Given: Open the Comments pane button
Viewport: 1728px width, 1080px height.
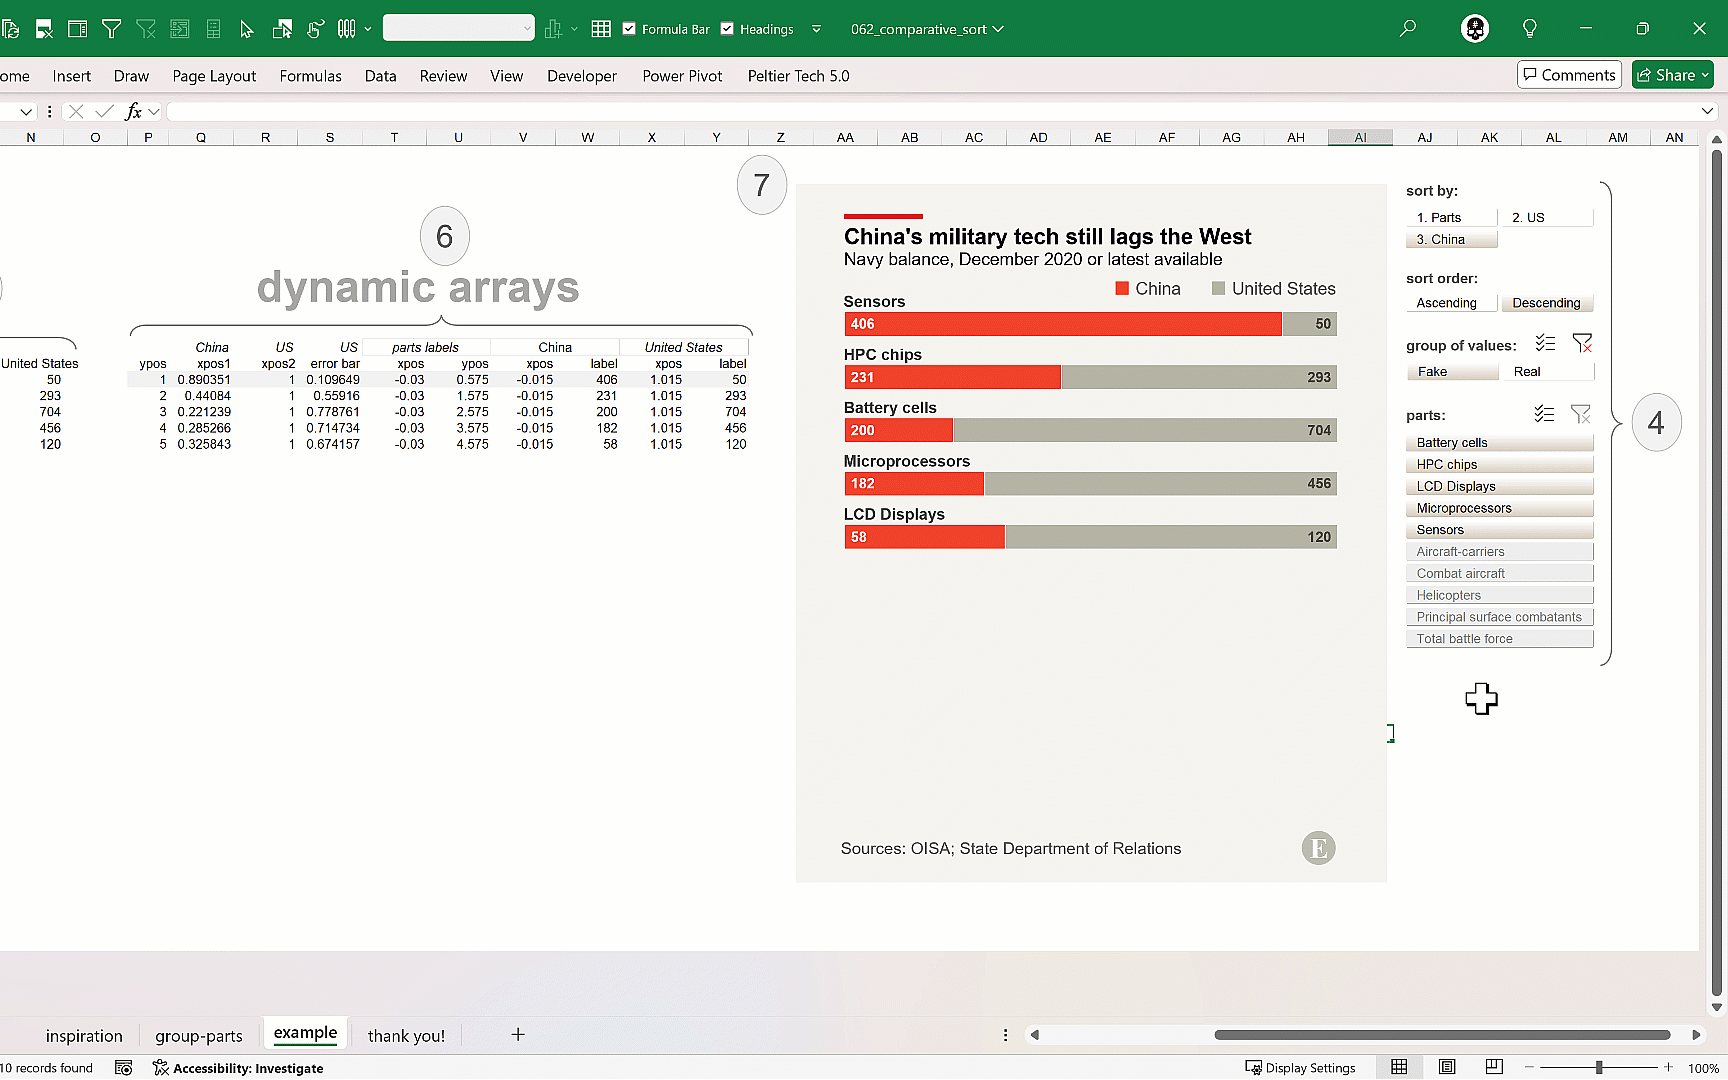Looking at the screenshot, I should (1569, 75).
